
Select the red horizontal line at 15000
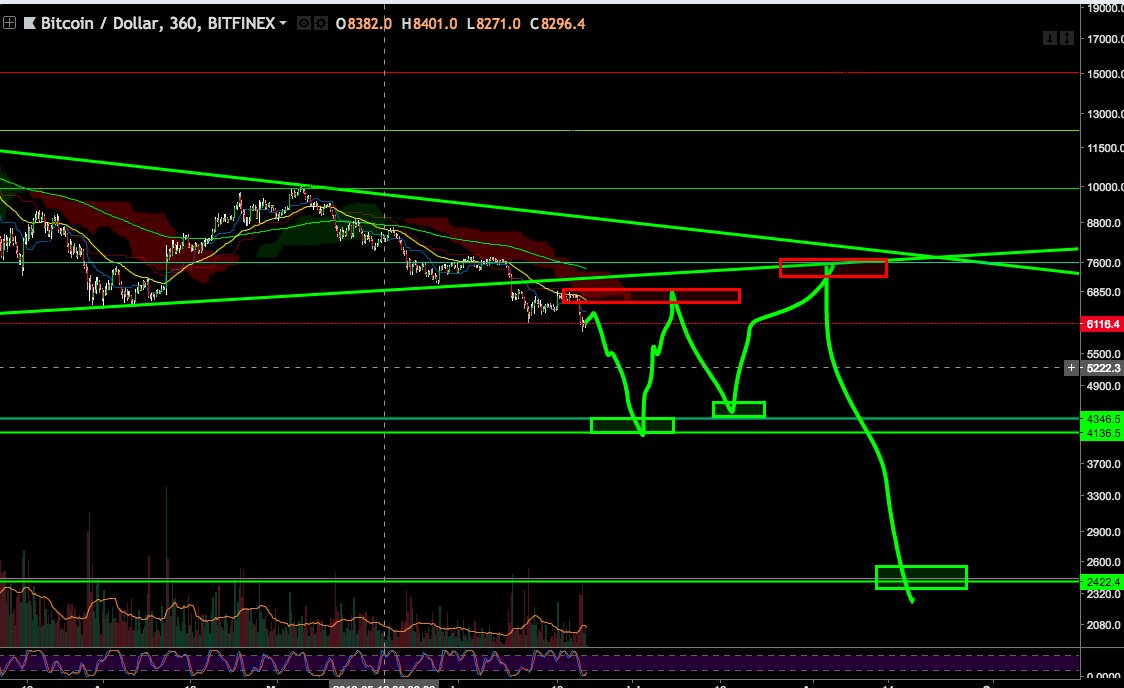539,72
